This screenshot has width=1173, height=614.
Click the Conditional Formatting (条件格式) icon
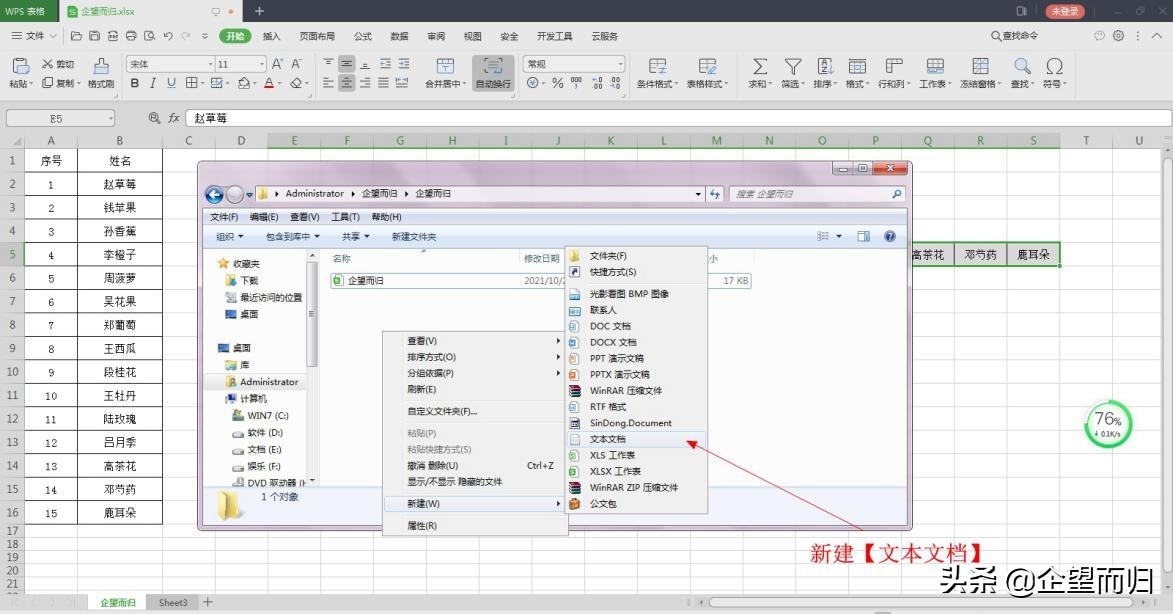pyautogui.click(x=658, y=66)
